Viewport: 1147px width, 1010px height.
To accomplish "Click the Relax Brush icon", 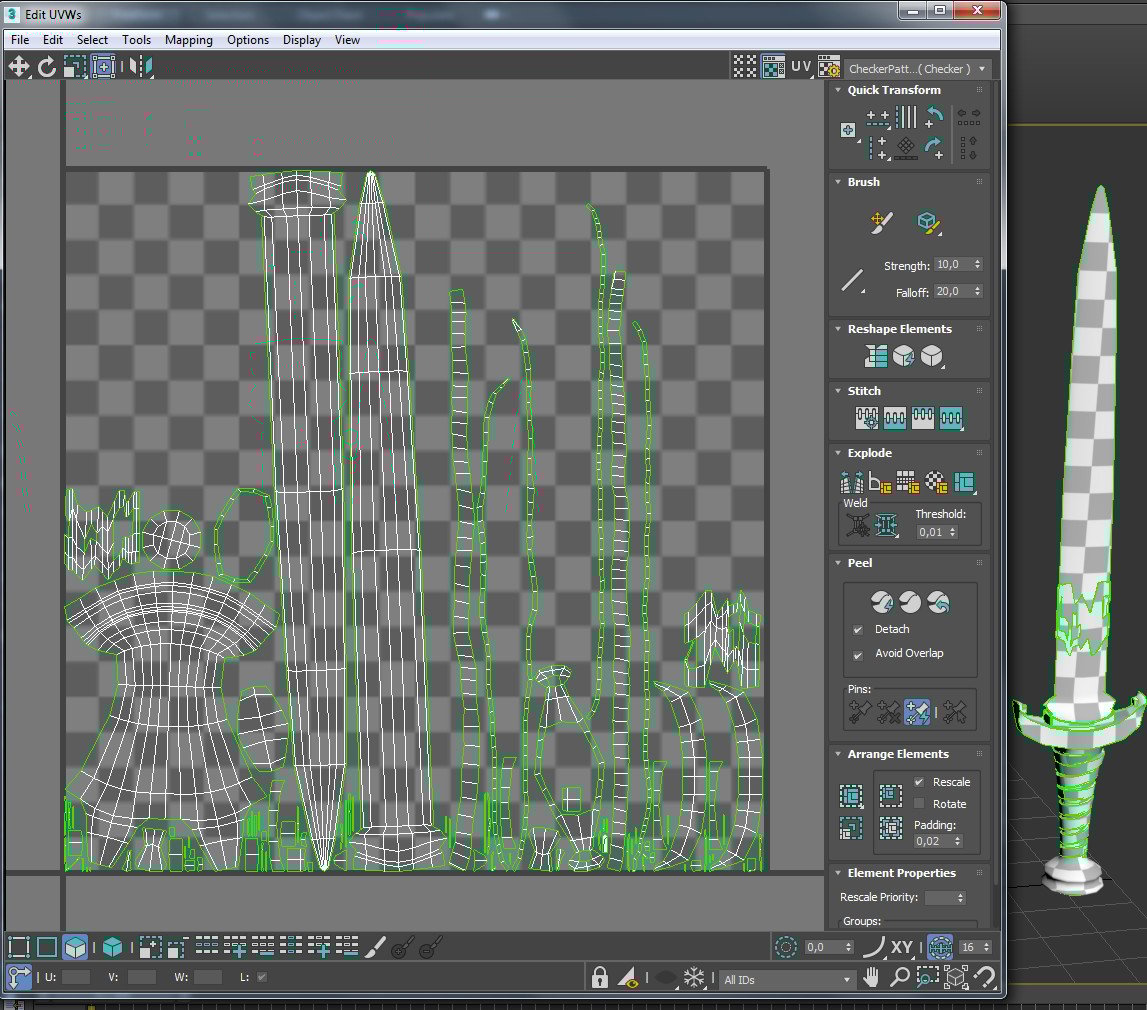I will pos(928,222).
